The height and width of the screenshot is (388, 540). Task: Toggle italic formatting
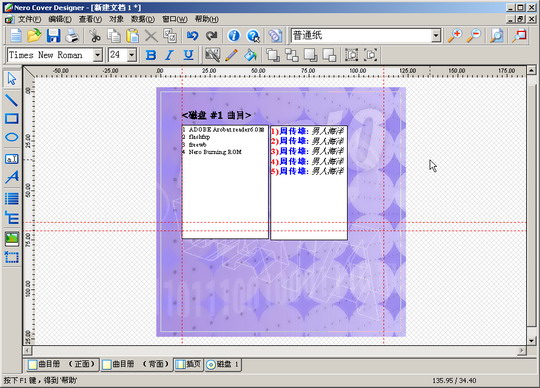pos(169,55)
